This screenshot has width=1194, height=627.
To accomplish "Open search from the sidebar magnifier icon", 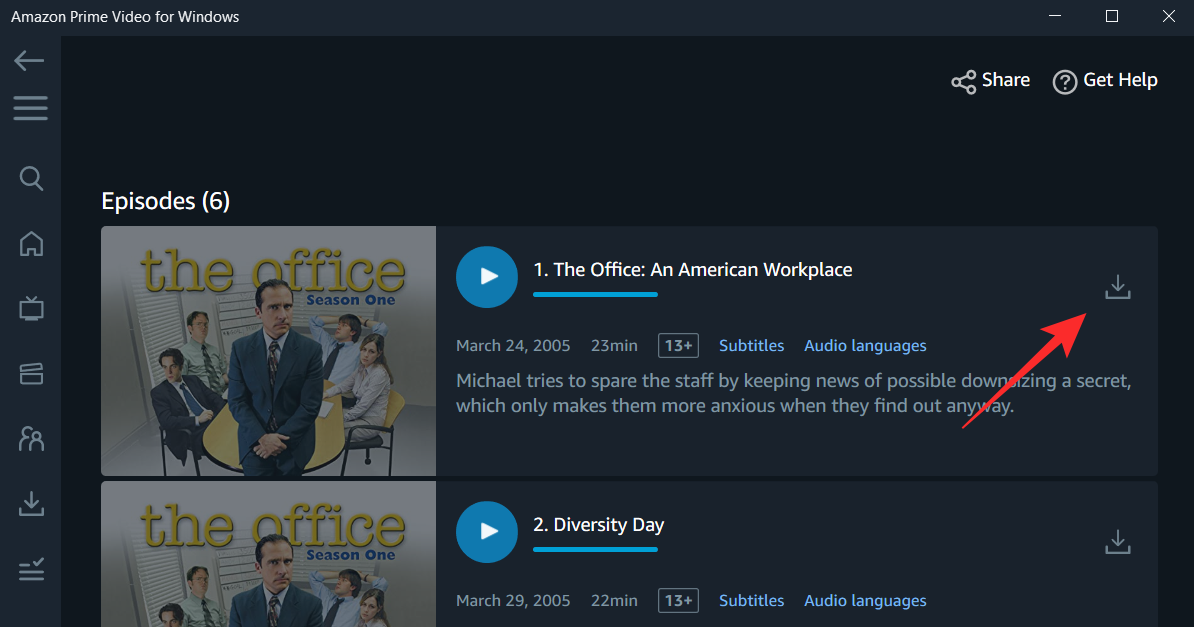I will coord(31,179).
